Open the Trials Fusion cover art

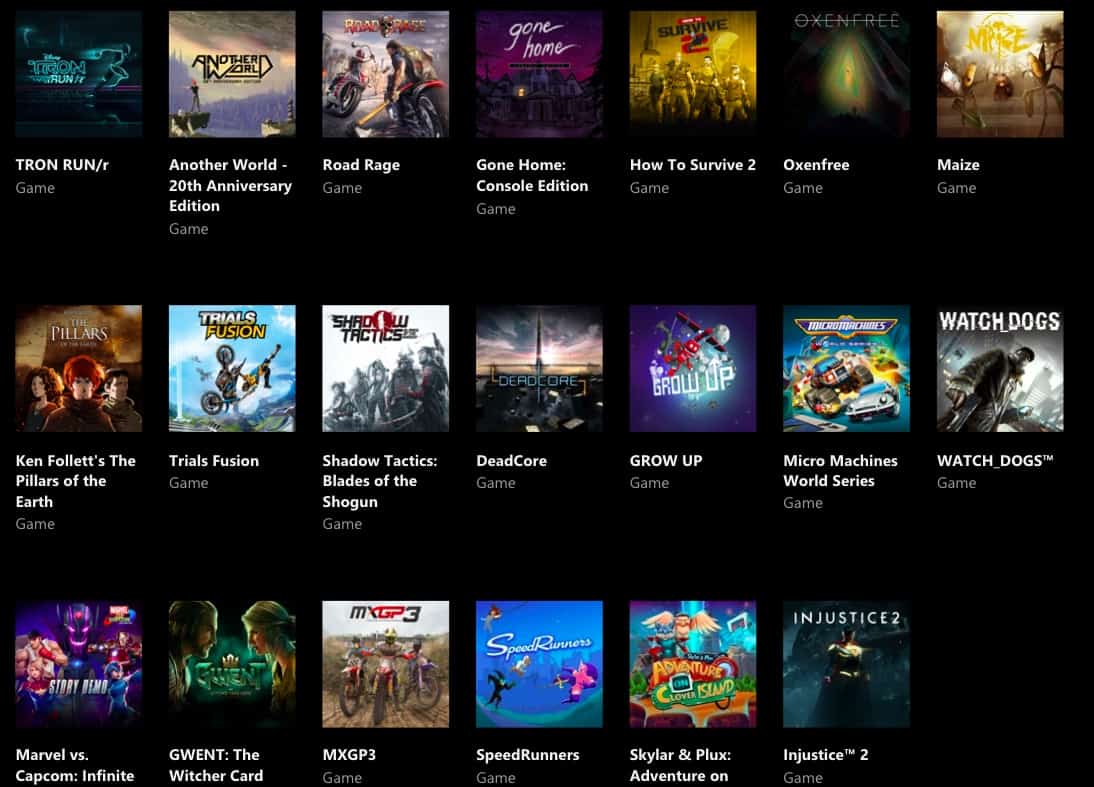click(x=232, y=368)
